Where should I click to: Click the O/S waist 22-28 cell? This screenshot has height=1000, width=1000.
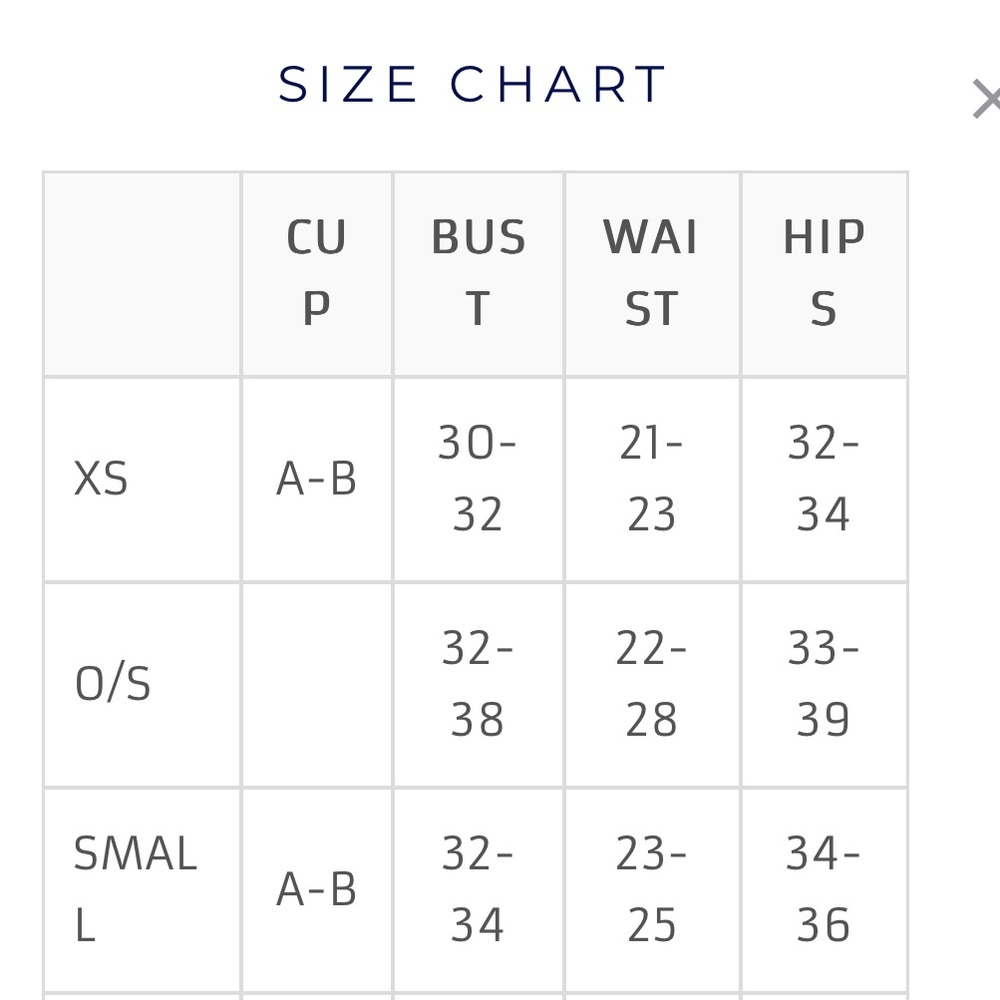click(x=651, y=684)
